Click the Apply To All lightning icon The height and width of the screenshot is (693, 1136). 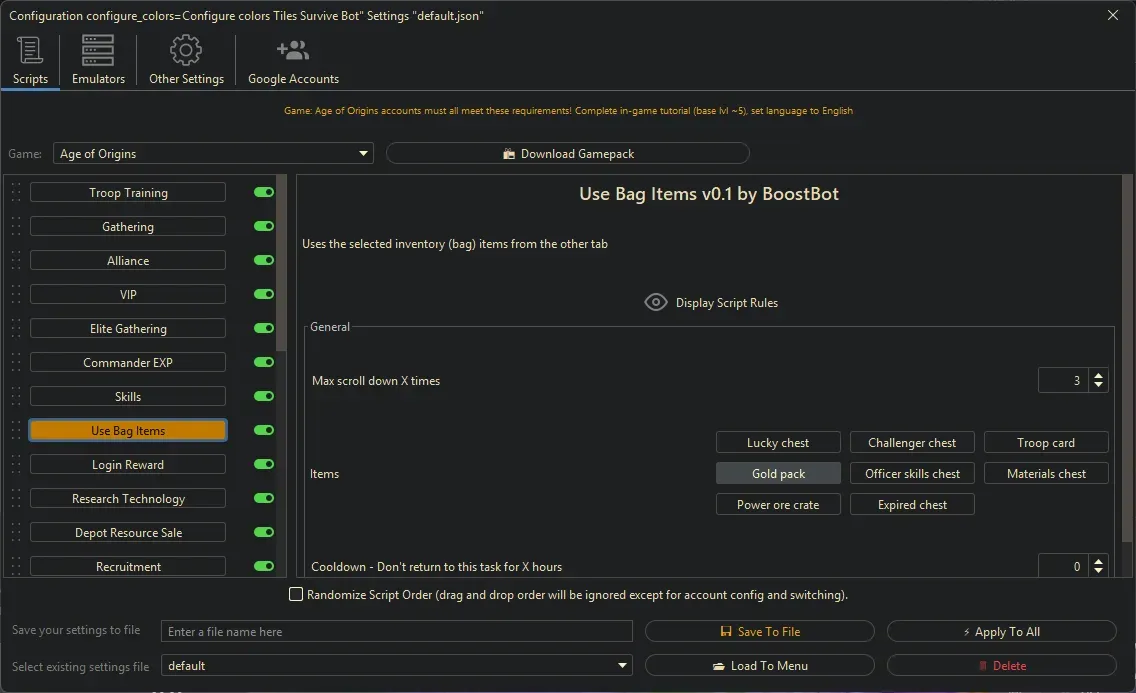[x=966, y=631]
